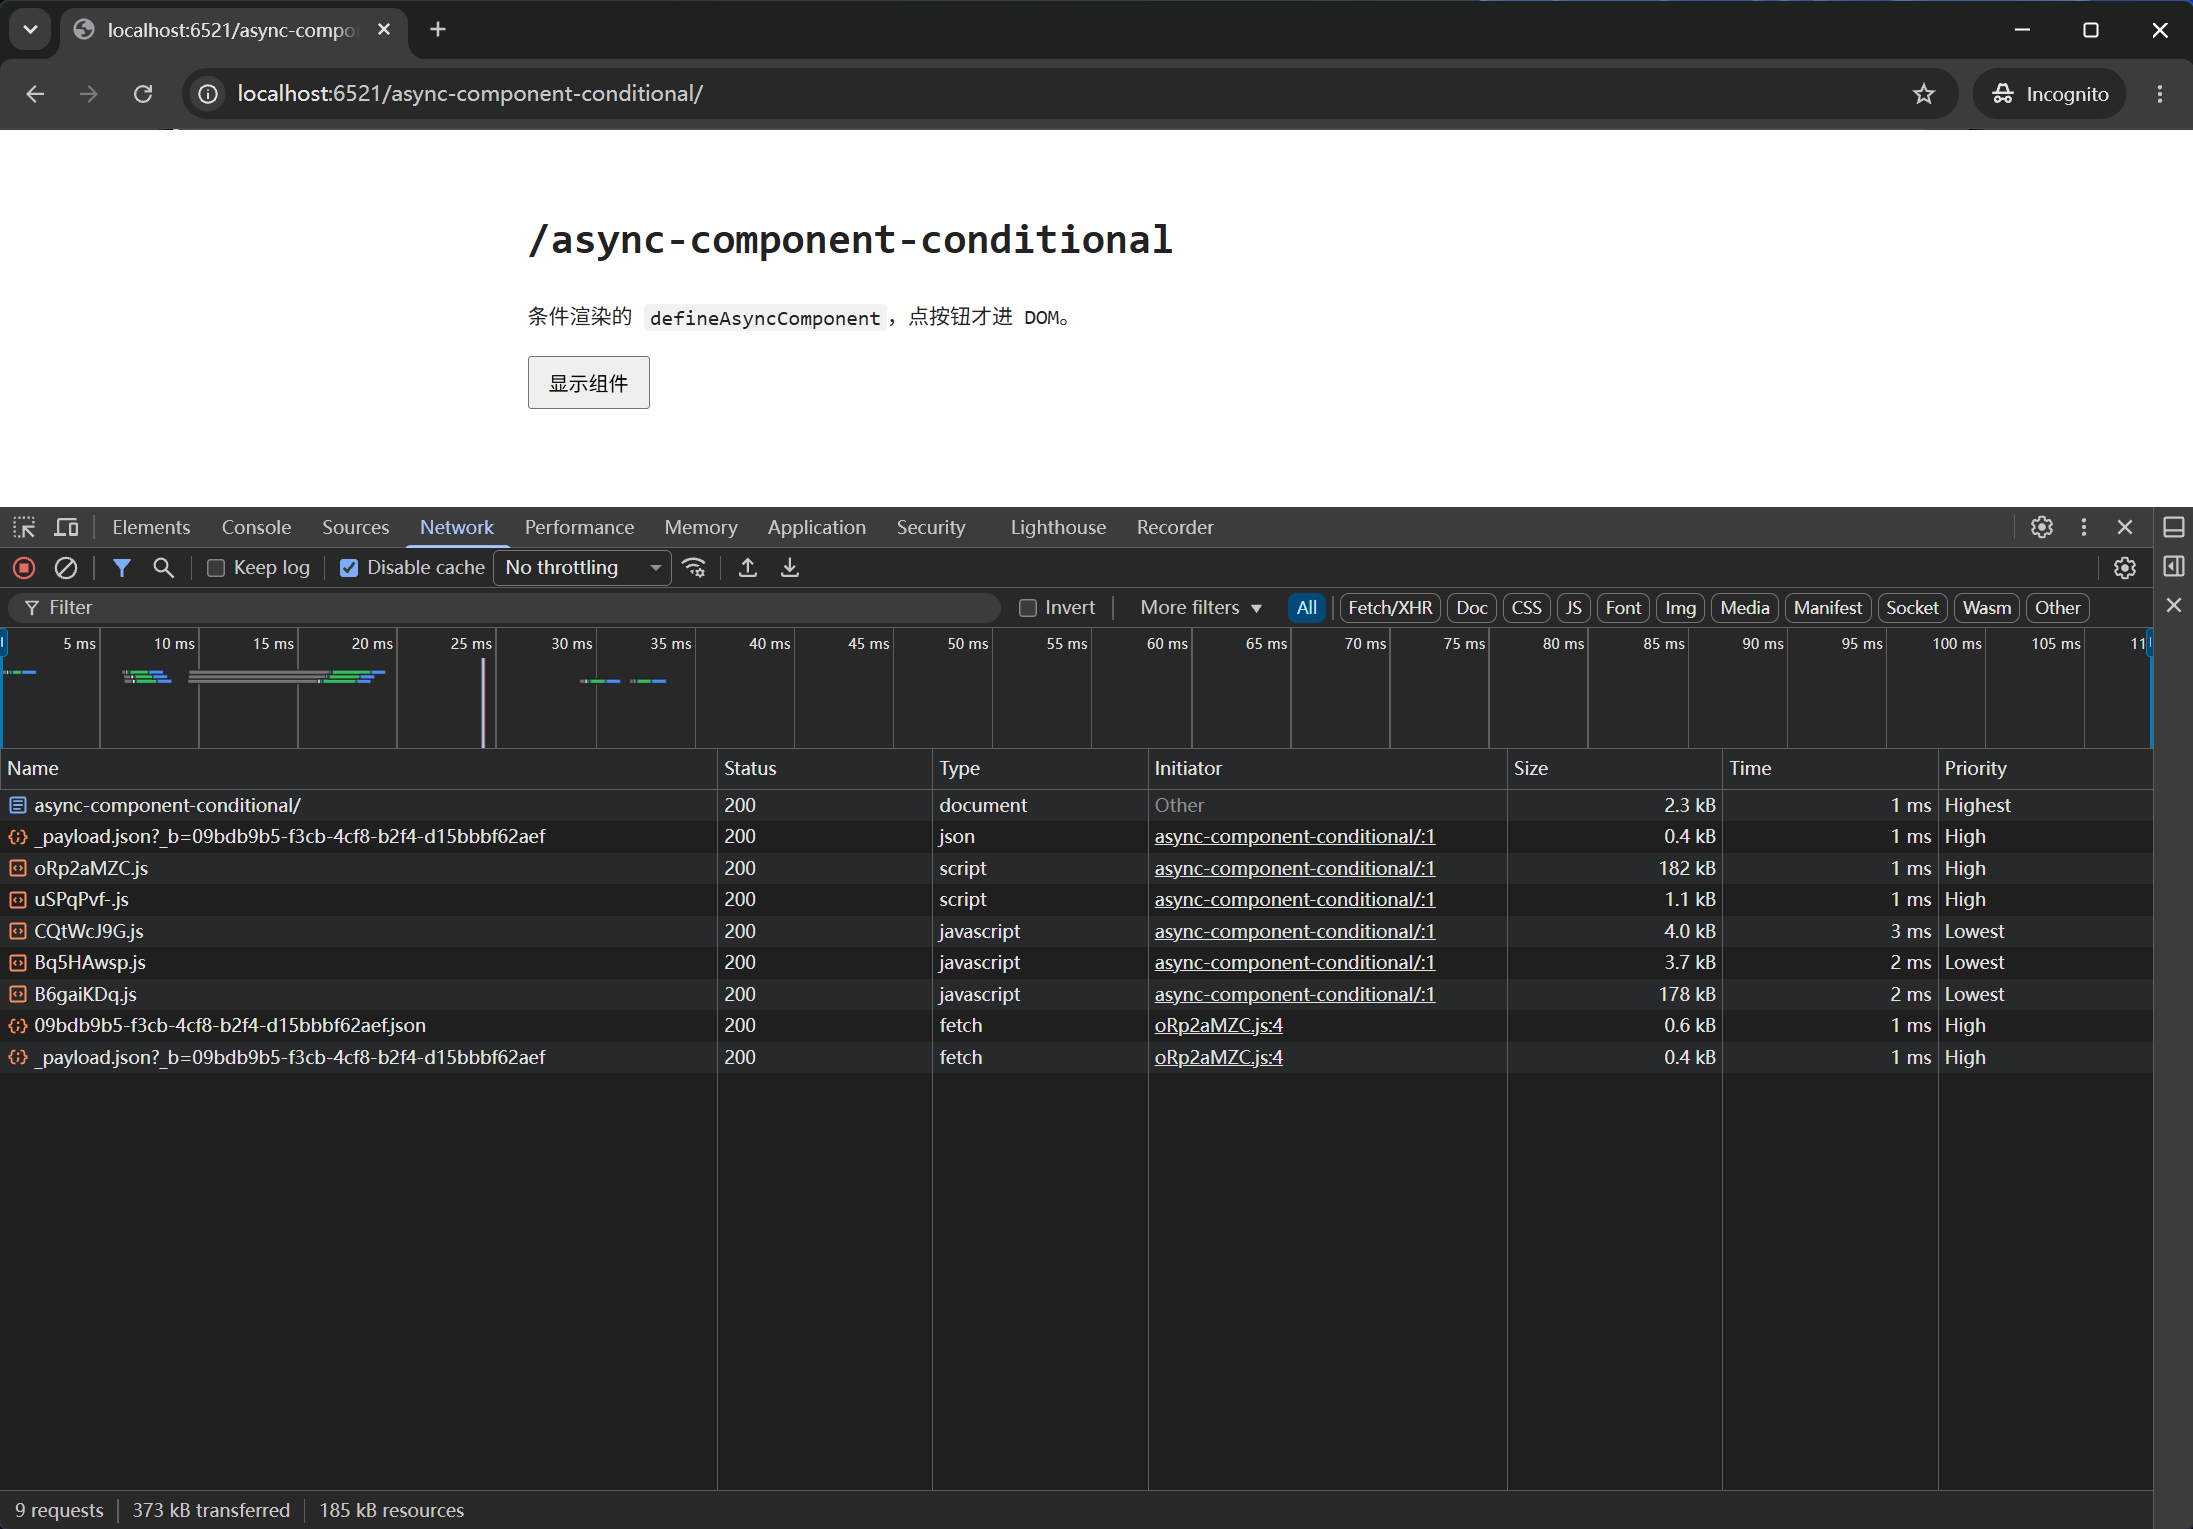Screen dimensions: 2193x1529
Task: Open network conditions wifi icon
Action: [694, 568]
